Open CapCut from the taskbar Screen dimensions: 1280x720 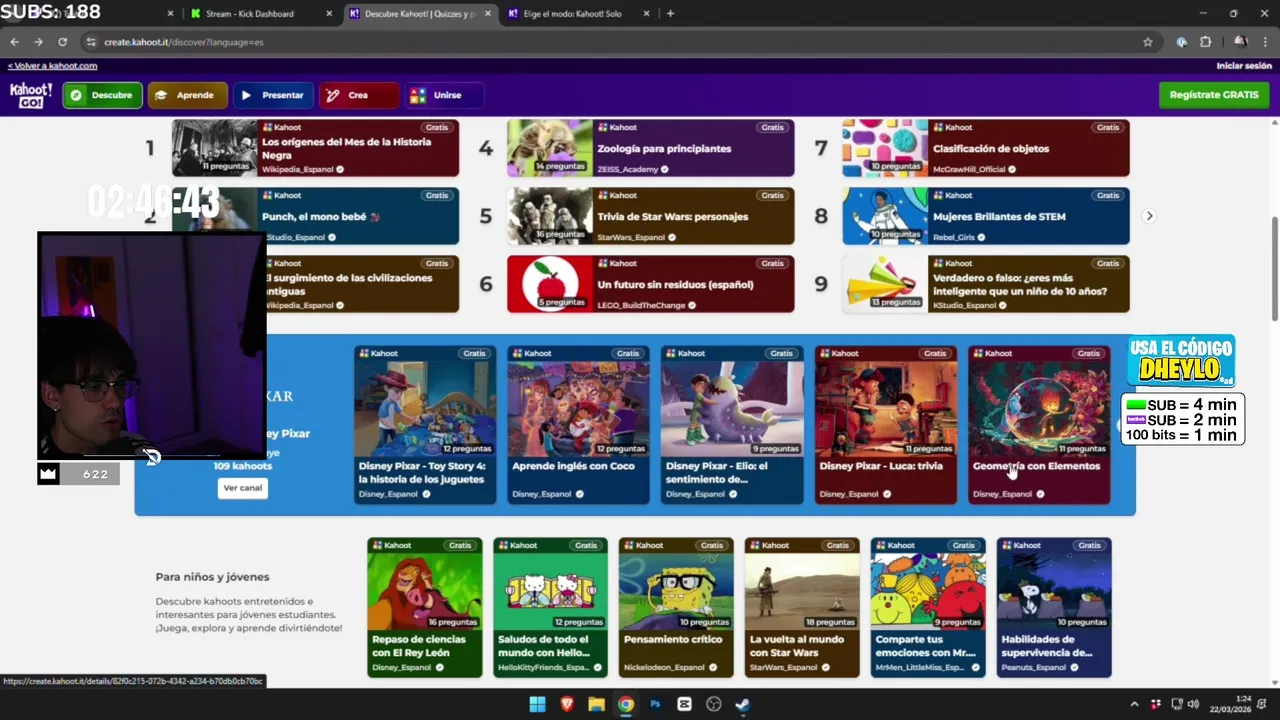tap(684, 704)
